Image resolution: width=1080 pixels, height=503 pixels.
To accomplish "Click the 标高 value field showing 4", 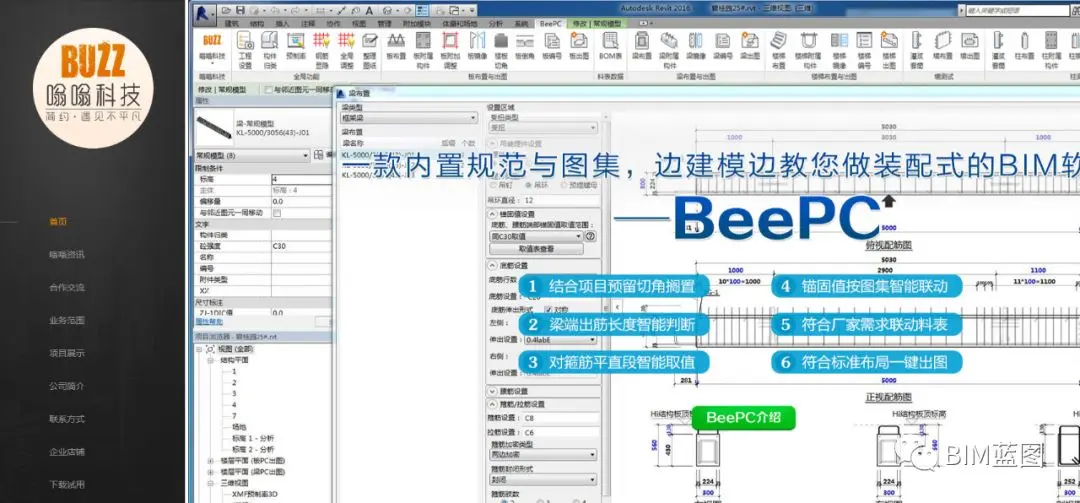I will click(301, 179).
